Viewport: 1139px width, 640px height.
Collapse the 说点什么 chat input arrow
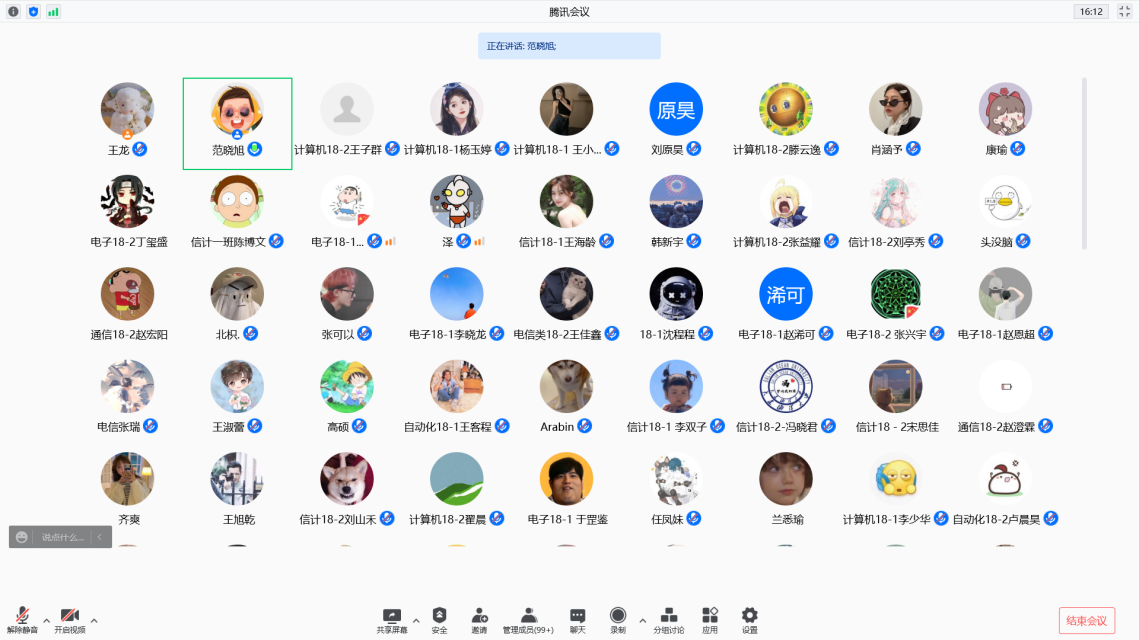click(99, 537)
